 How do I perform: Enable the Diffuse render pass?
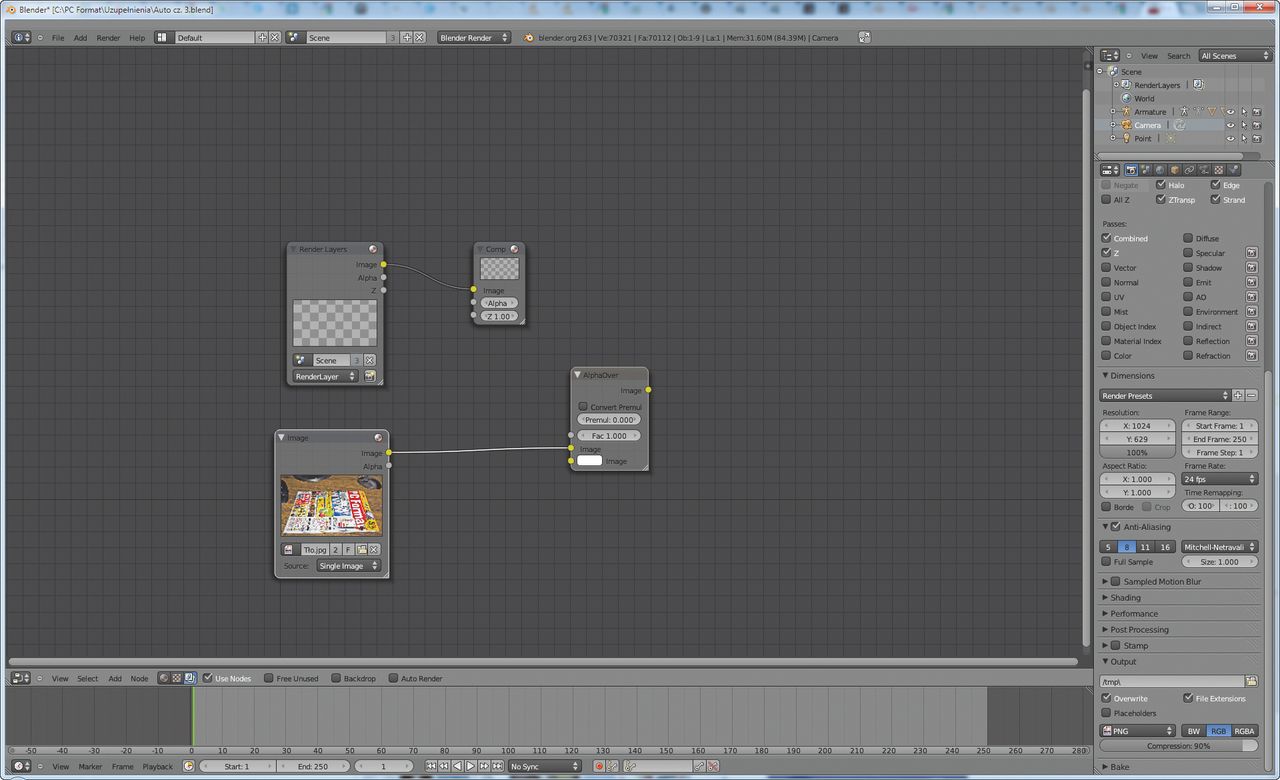click(x=1188, y=238)
